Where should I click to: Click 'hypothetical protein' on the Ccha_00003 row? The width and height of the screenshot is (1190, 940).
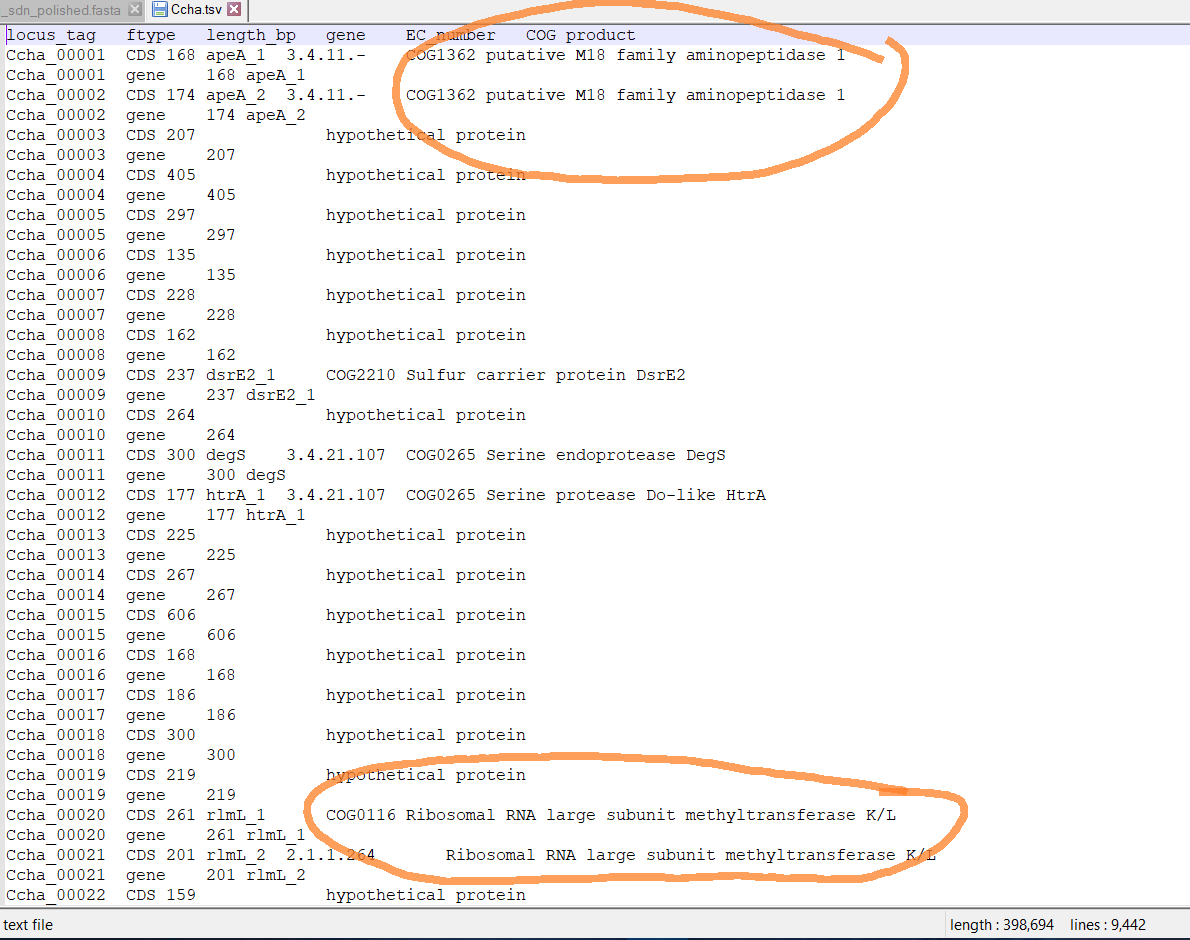pos(426,134)
